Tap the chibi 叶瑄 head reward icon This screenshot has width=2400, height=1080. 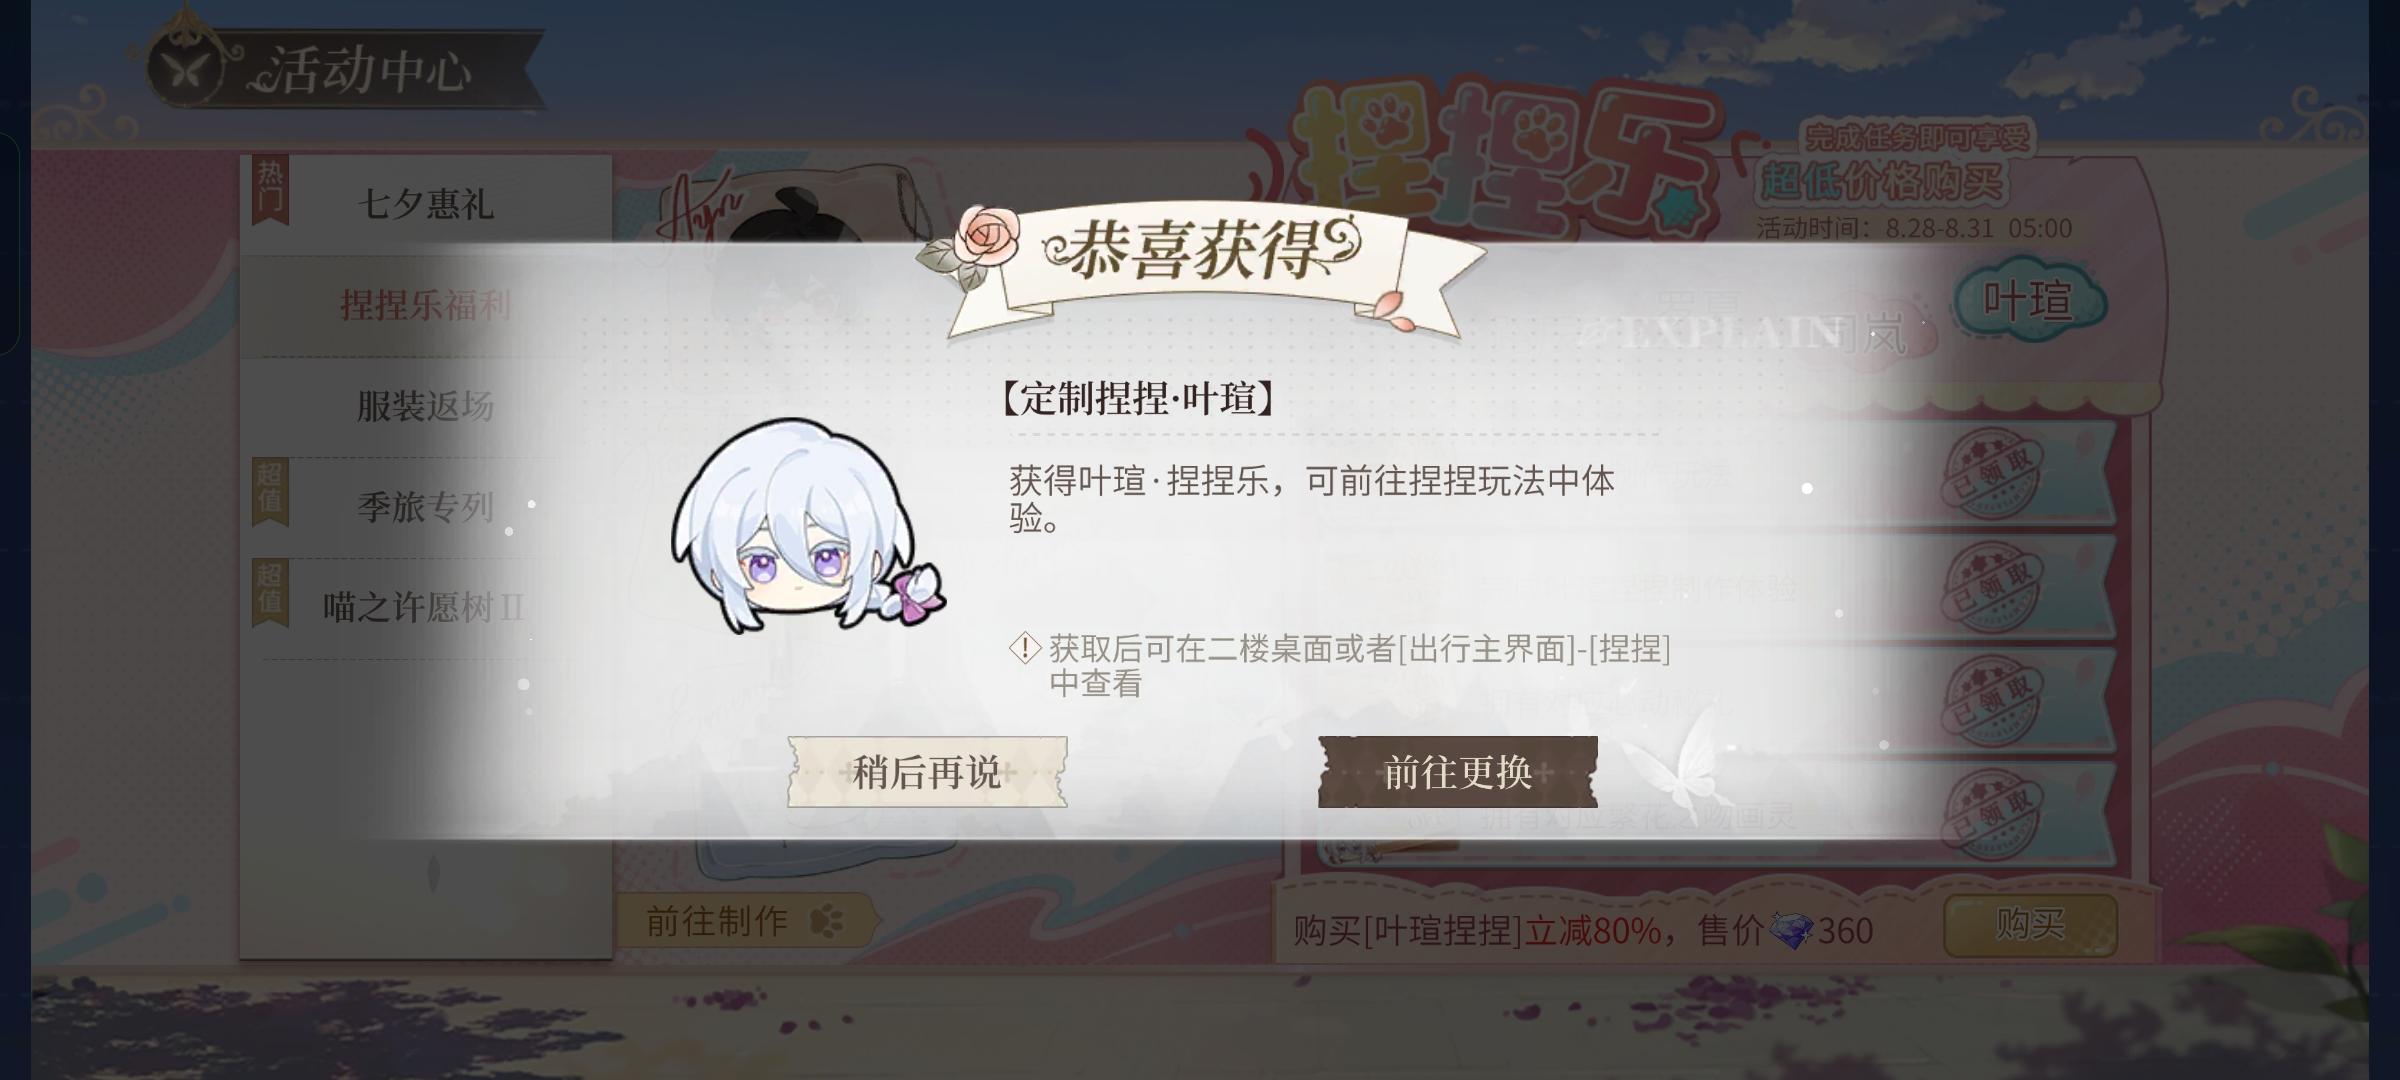(808, 526)
